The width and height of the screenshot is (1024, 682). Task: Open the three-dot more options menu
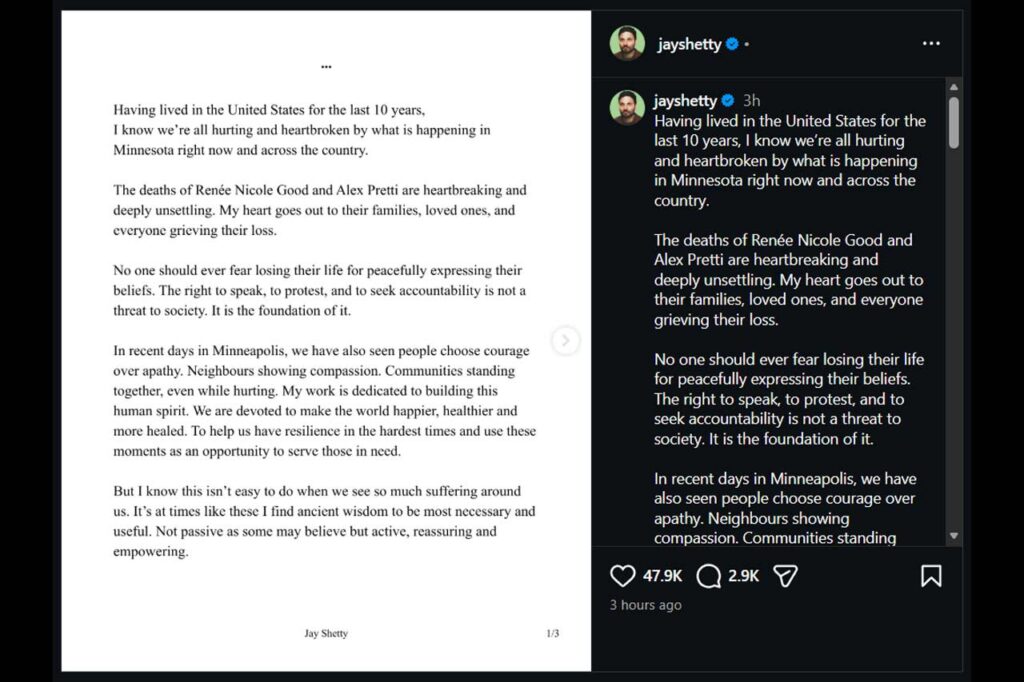[931, 44]
